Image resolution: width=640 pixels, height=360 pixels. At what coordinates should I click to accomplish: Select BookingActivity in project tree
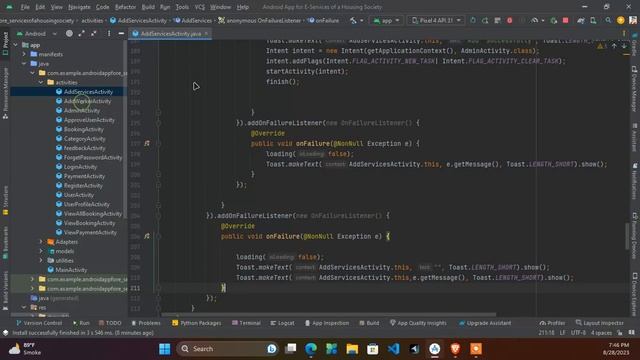83,129
